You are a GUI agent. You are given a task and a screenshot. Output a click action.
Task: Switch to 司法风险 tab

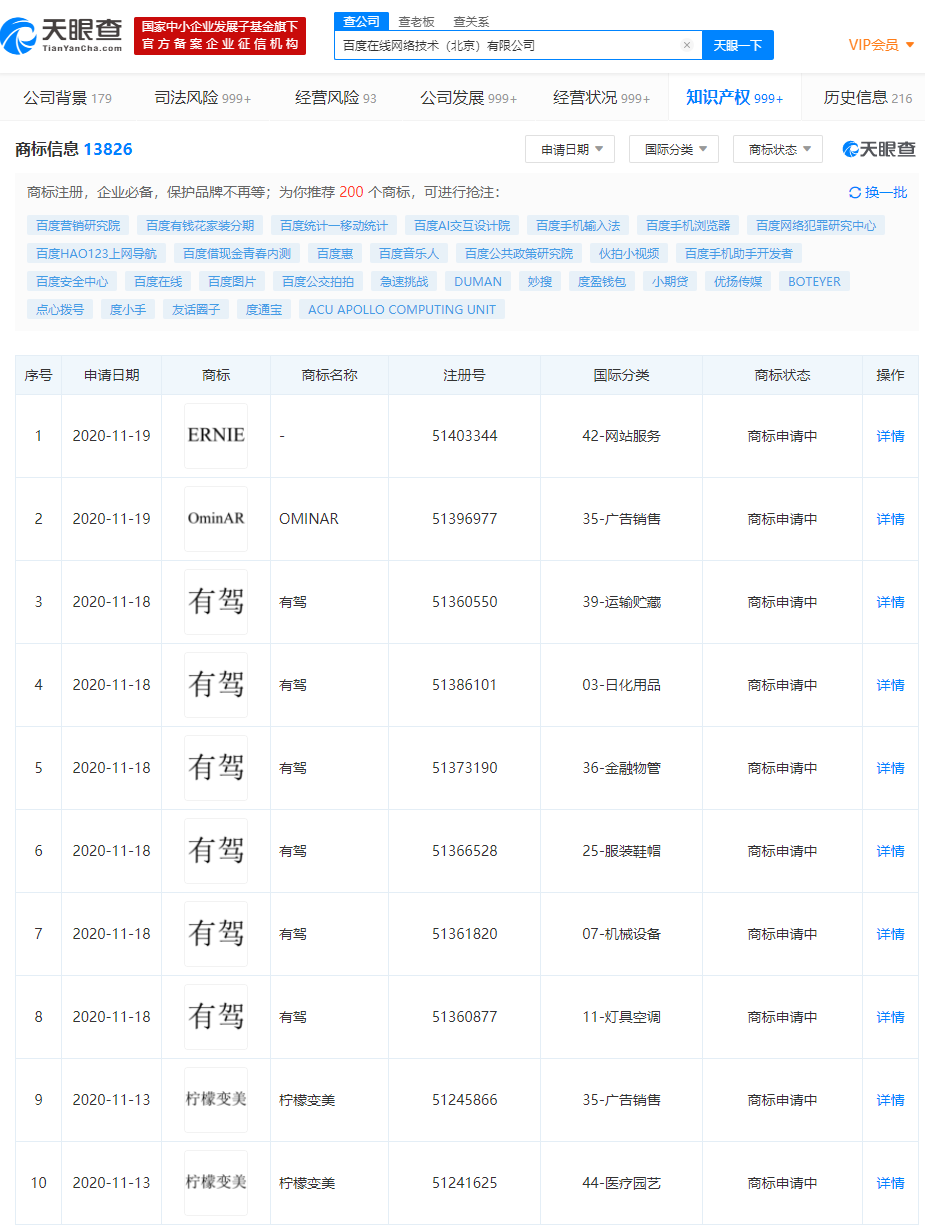[203, 98]
